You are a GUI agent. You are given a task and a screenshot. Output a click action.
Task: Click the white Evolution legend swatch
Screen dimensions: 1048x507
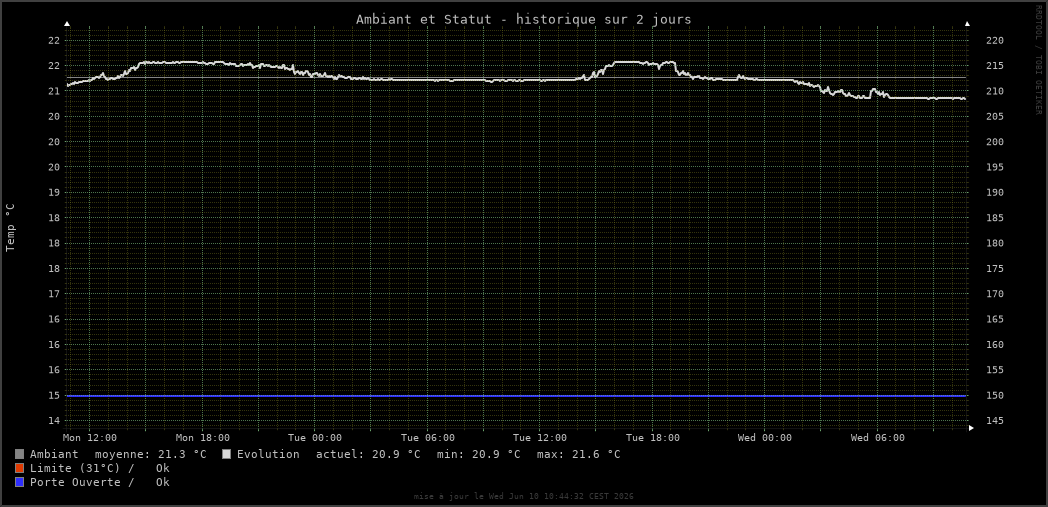coord(226,454)
